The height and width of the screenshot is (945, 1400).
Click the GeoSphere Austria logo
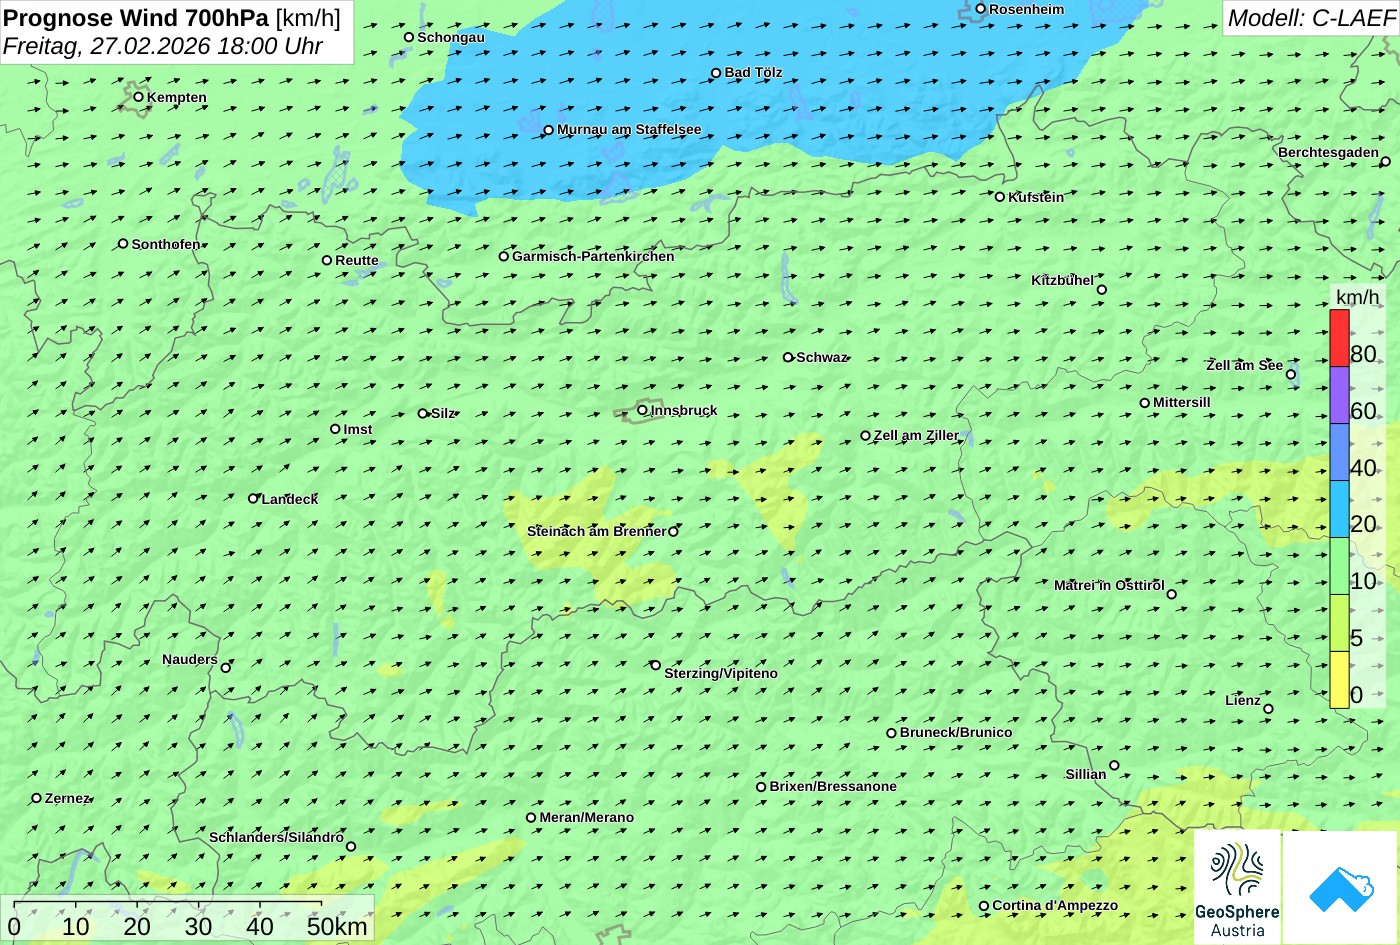click(x=1237, y=888)
